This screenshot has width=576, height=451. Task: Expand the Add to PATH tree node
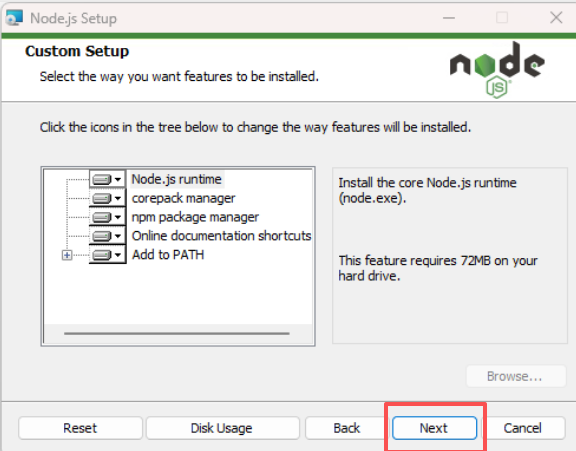pos(67,255)
